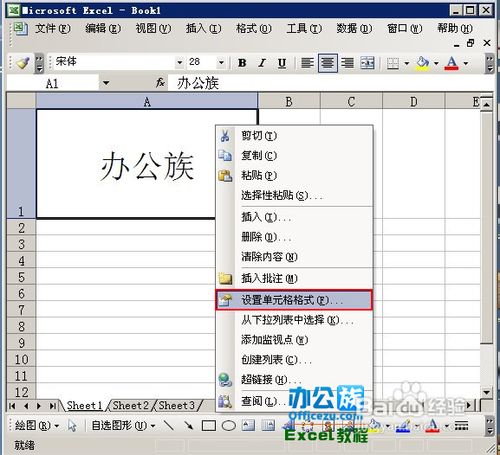This screenshot has width=500, height=455.
Task: Click the Text Box tool icon
Action: (x=248, y=425)
